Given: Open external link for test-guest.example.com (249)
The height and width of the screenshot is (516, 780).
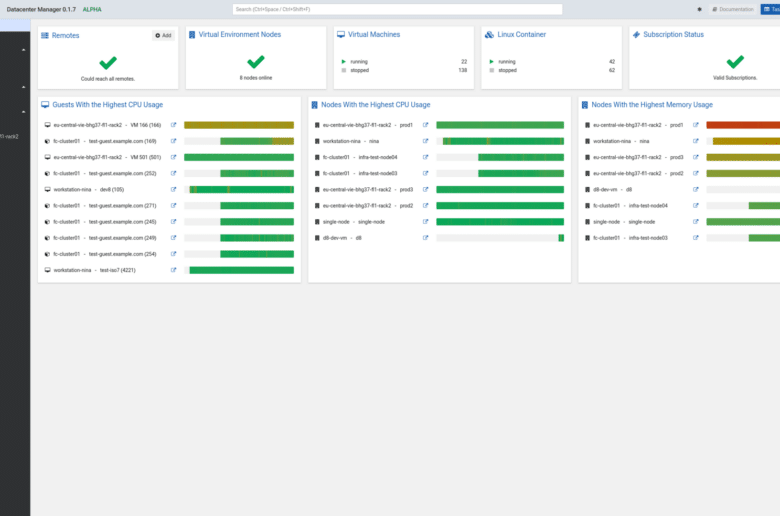Looking at the screenshot, I should click(174, 238).
